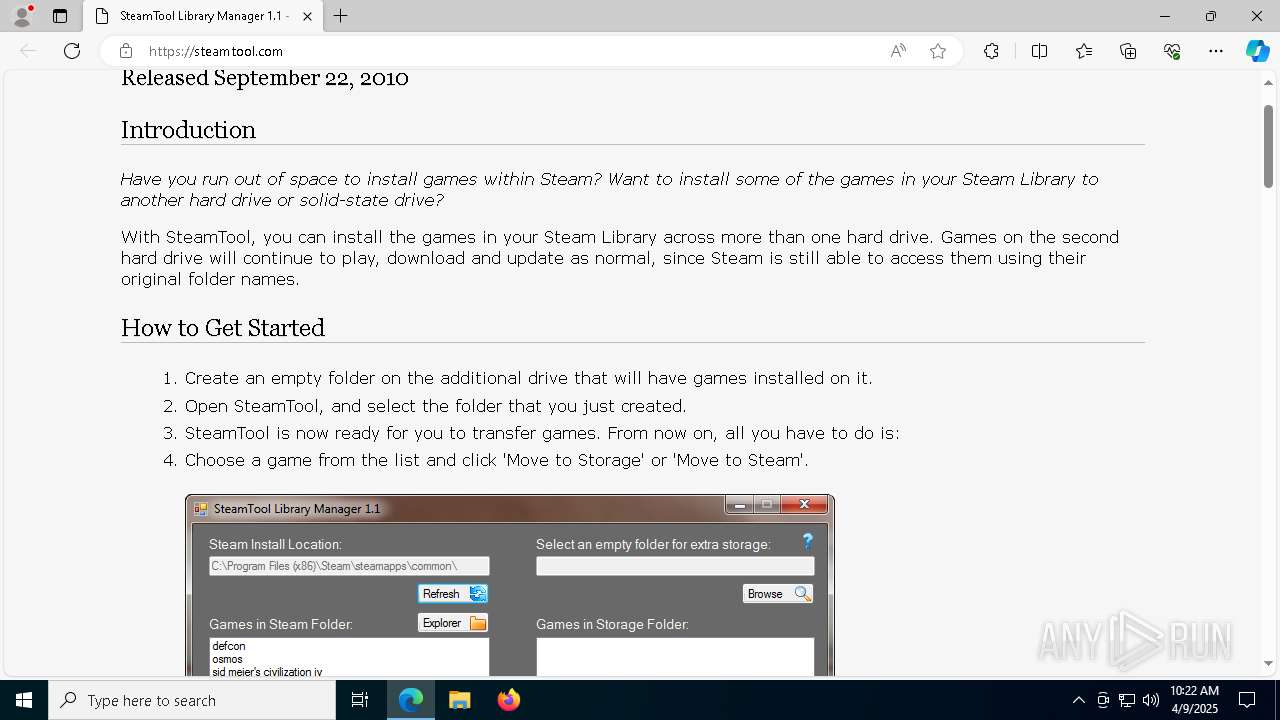Open Collections icon in toolbar
Viewport: 1280px width, 720px height.
1128,51
